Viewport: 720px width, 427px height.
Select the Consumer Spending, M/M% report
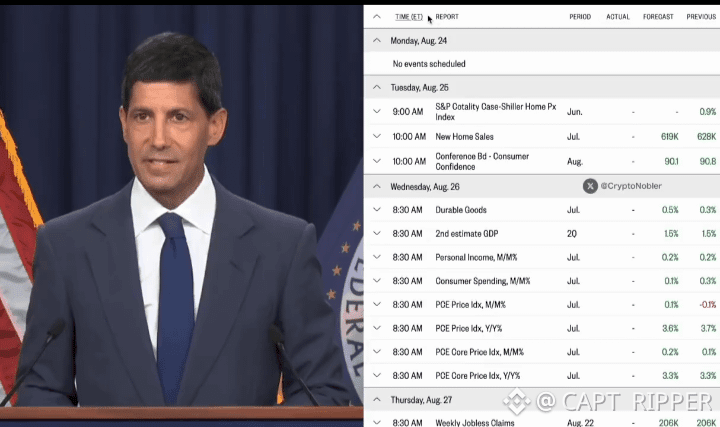pyautogui.click(x=483, y=281)
